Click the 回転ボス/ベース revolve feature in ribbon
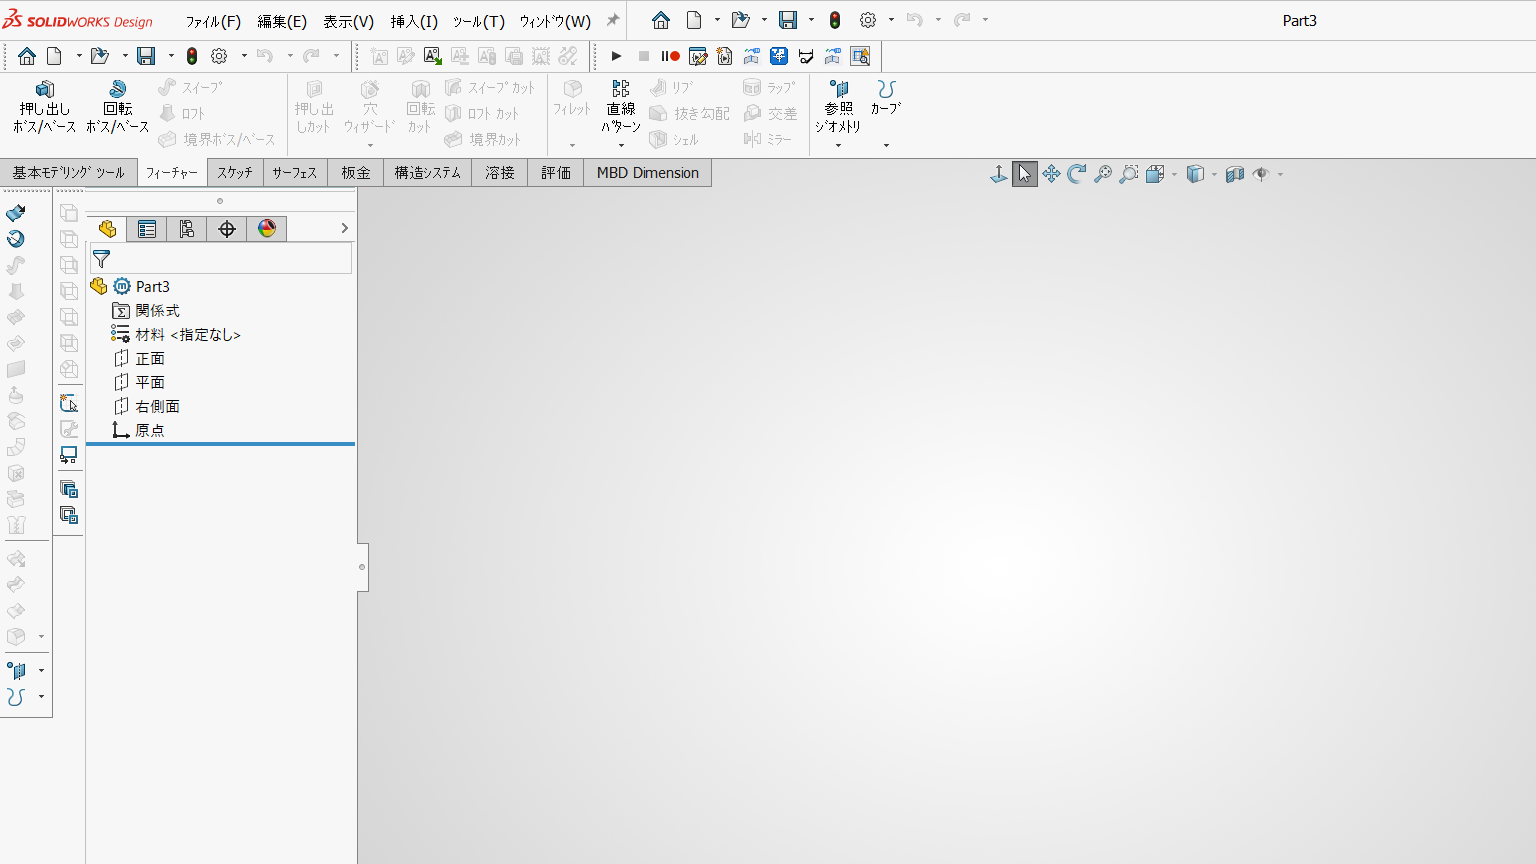 pyautogui.click(x=117, y=107)
